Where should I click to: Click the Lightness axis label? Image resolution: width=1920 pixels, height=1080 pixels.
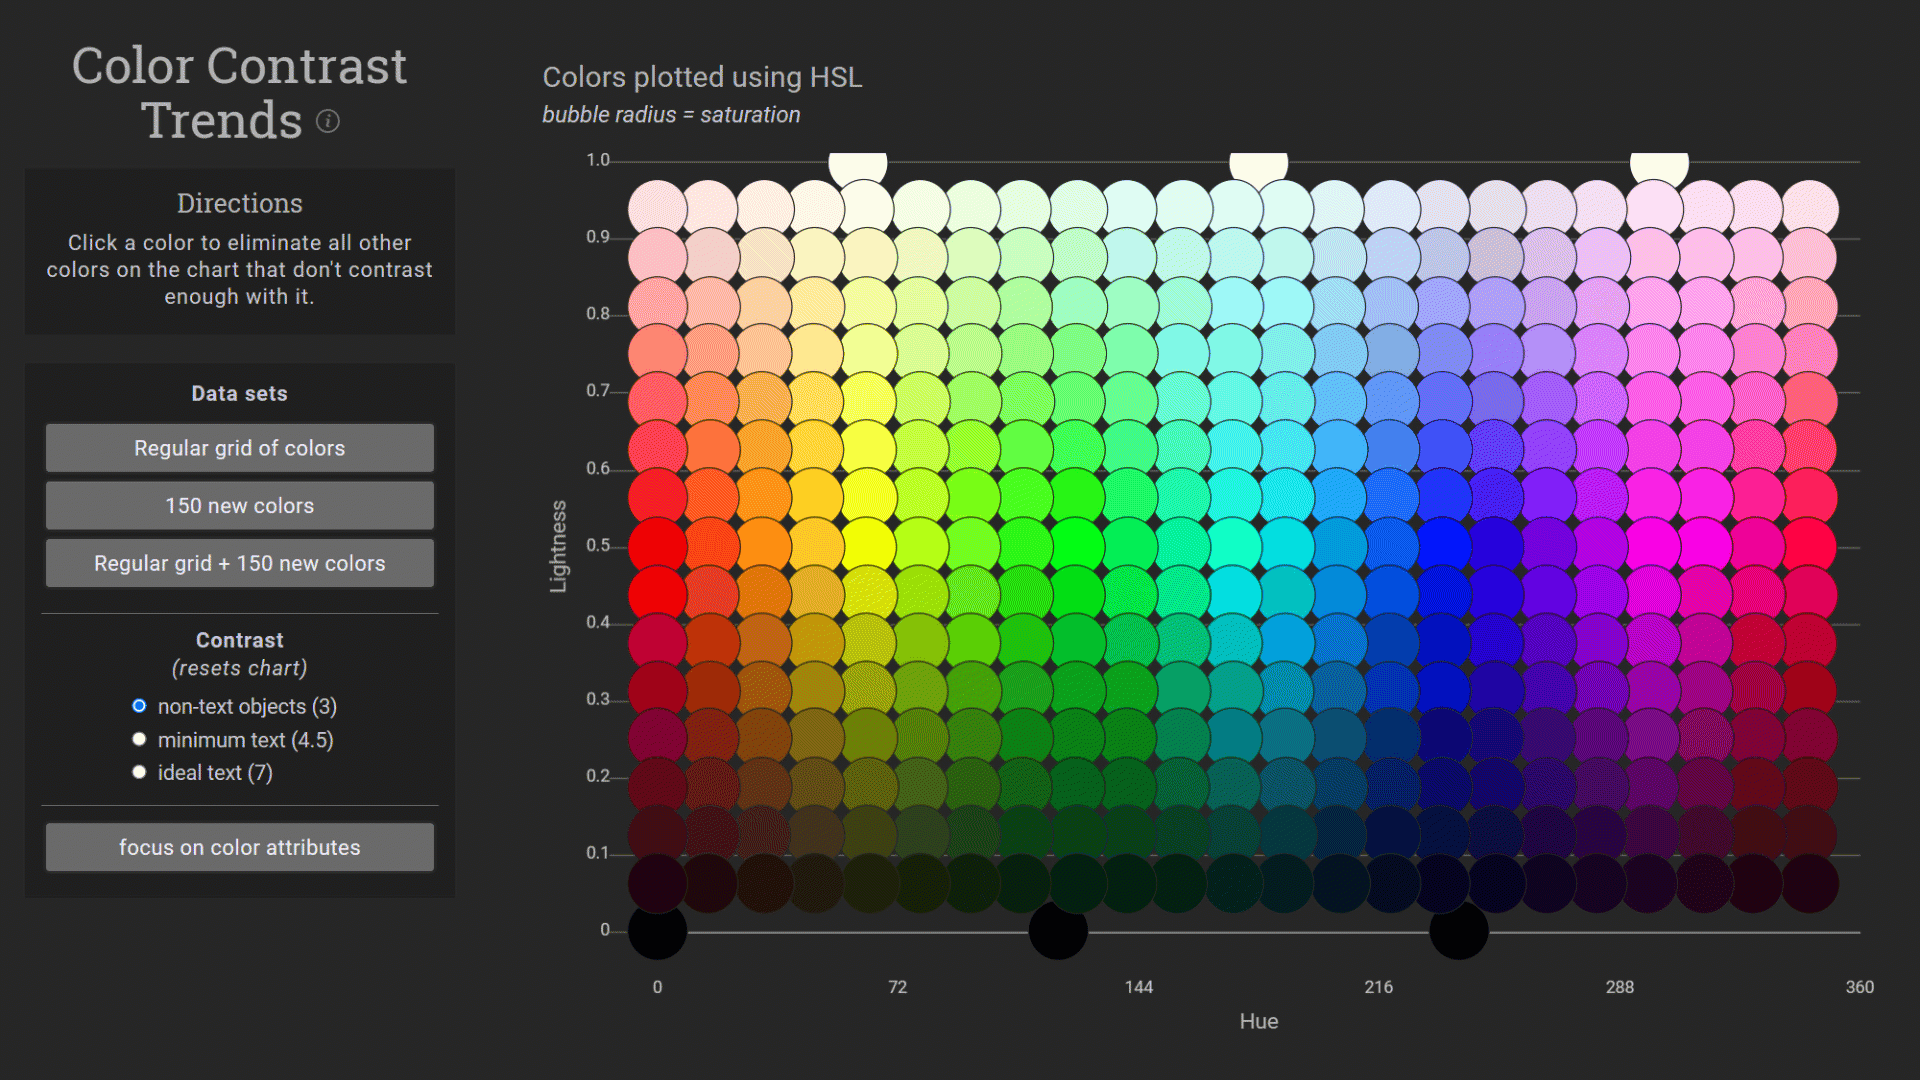click(x=558, y=543)
